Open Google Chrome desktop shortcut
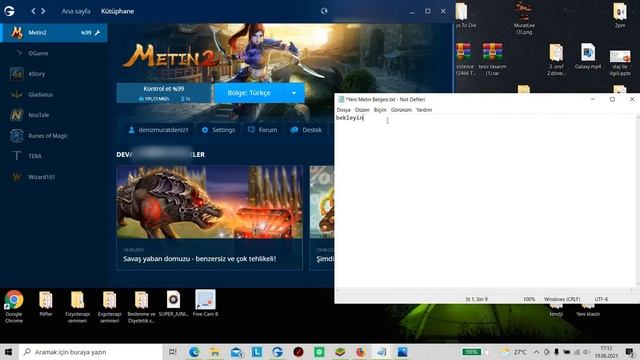 point(14,307)
